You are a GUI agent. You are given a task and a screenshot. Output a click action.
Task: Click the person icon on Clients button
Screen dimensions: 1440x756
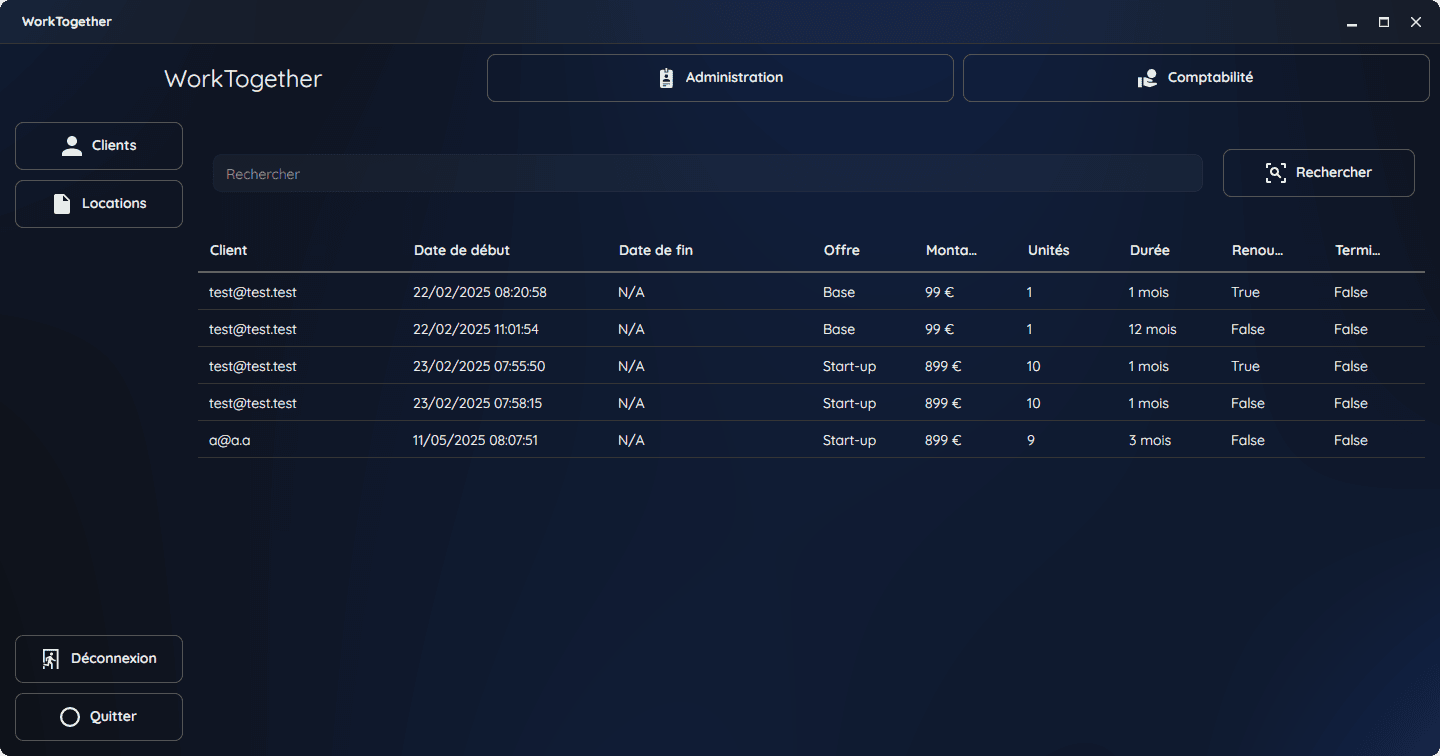(x=72, y=146)
